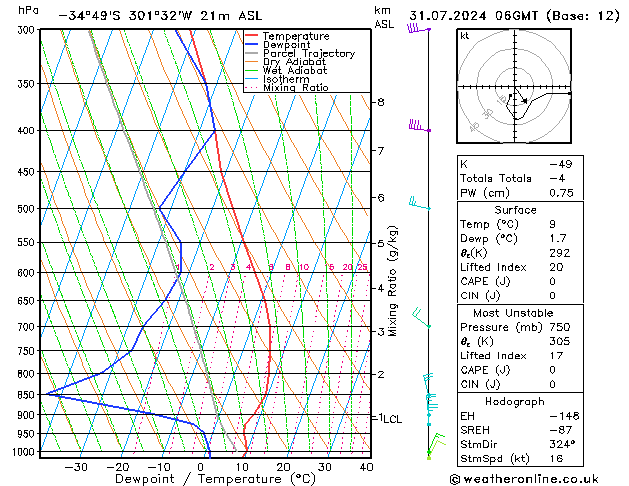Viewport: 629px width, 486px height.
Task: Click the 'kt' label in the hodograph
Action: pyautogui.click(x=465, y=35)
